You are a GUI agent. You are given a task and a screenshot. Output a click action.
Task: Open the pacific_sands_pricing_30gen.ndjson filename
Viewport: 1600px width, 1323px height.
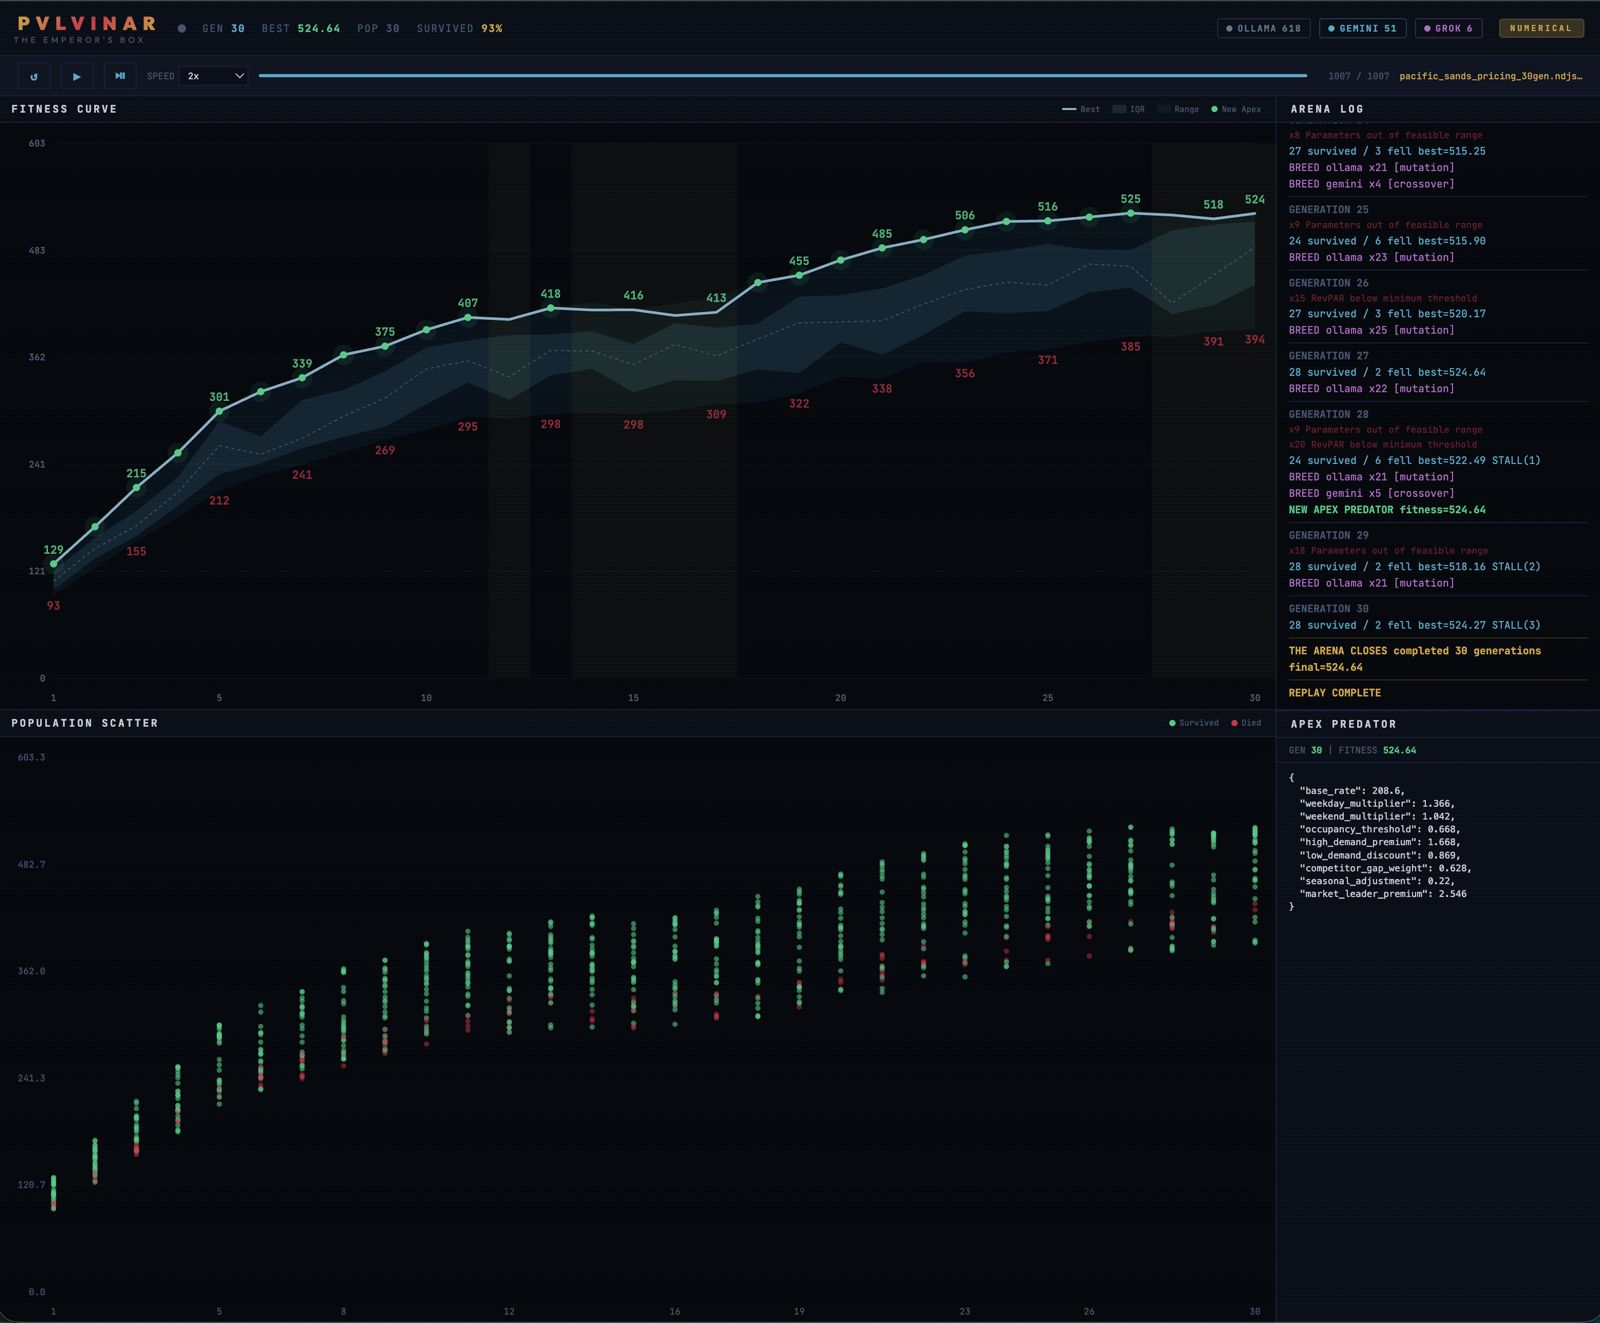point(1489,75)
